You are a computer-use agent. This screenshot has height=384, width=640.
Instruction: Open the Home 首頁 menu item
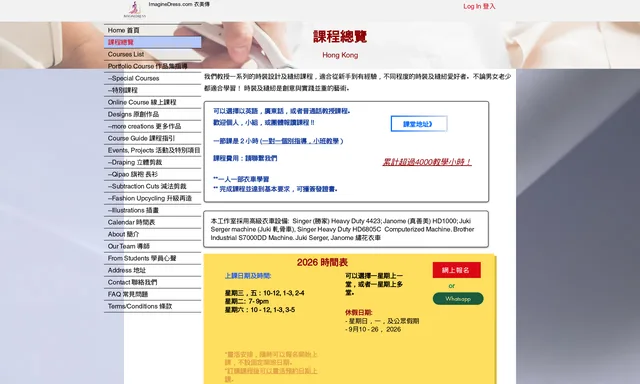pyautogui.click(x=152, y=30)
